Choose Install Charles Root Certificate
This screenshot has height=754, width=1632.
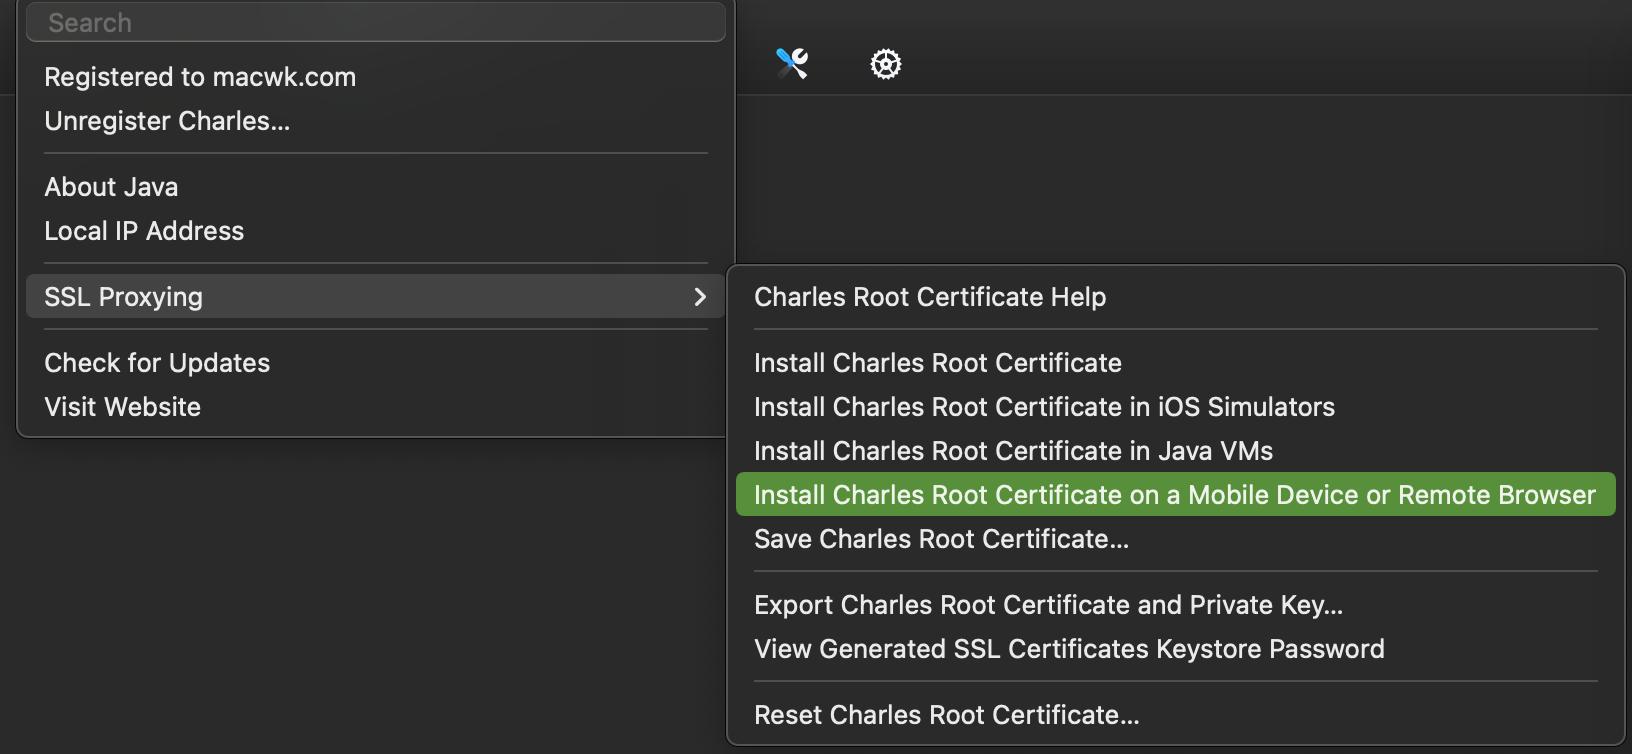1176,363
